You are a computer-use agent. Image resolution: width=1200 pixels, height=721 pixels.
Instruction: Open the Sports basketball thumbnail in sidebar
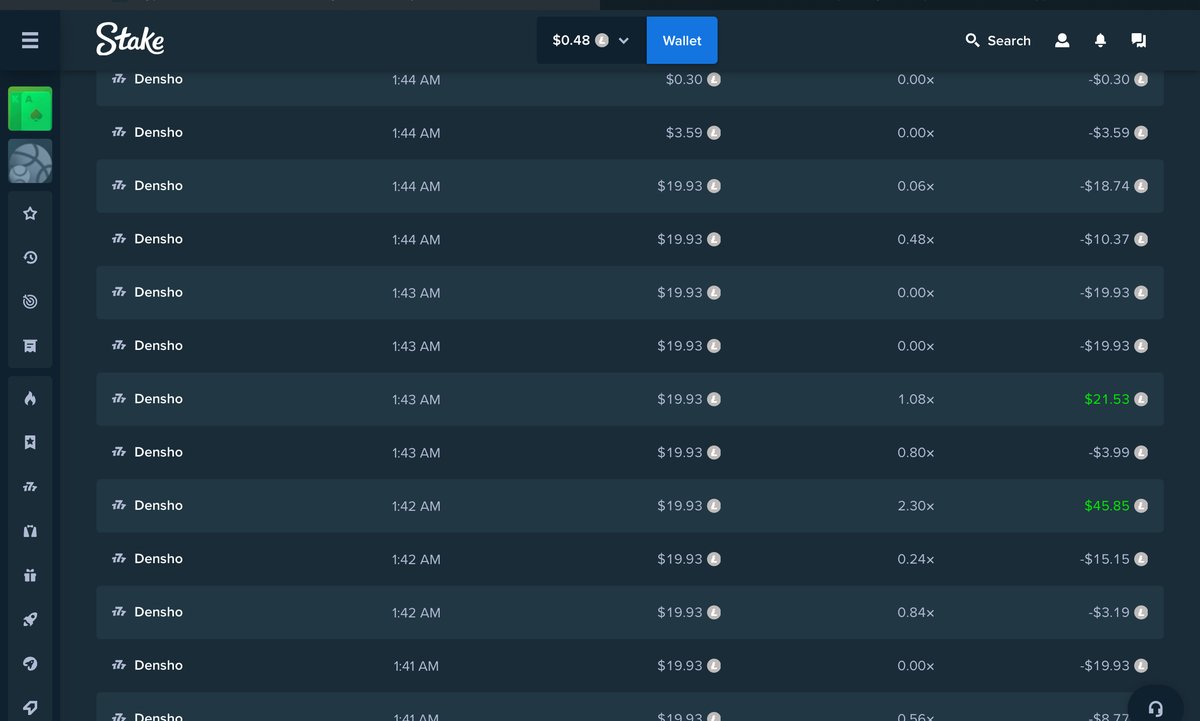pos(30,161)
